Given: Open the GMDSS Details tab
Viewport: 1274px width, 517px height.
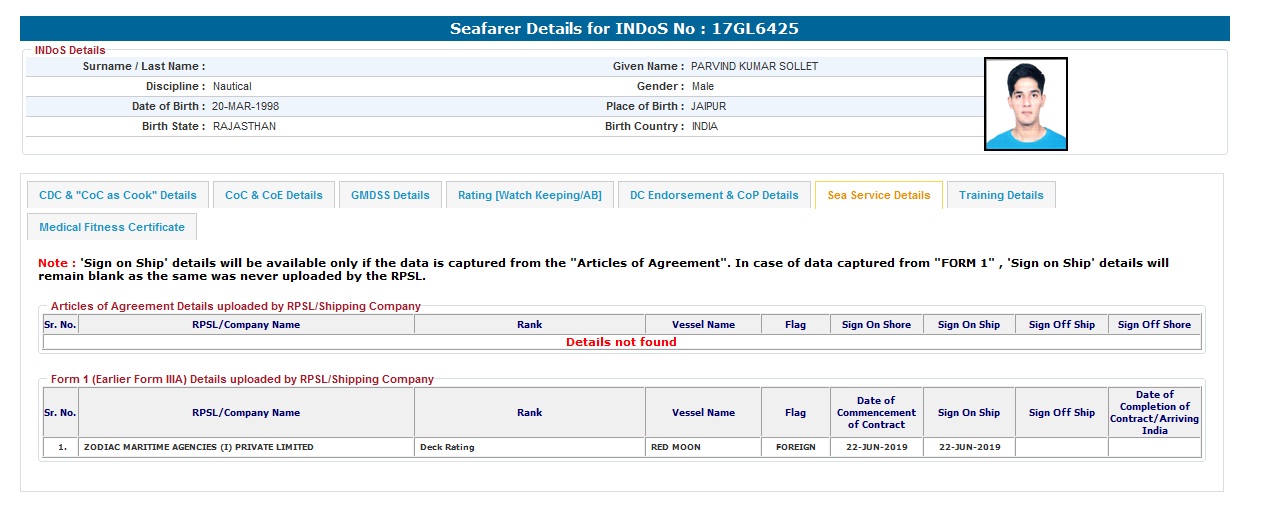Looking at the screenshot, I should [390, 195].
